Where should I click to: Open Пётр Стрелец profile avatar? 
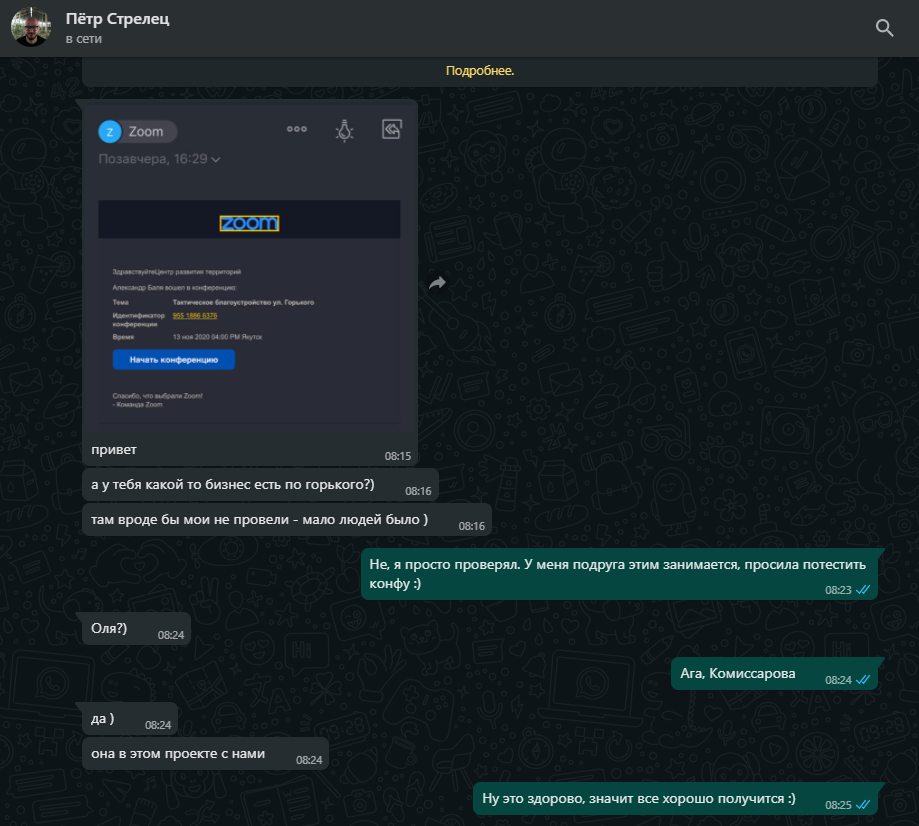[30, 27]
